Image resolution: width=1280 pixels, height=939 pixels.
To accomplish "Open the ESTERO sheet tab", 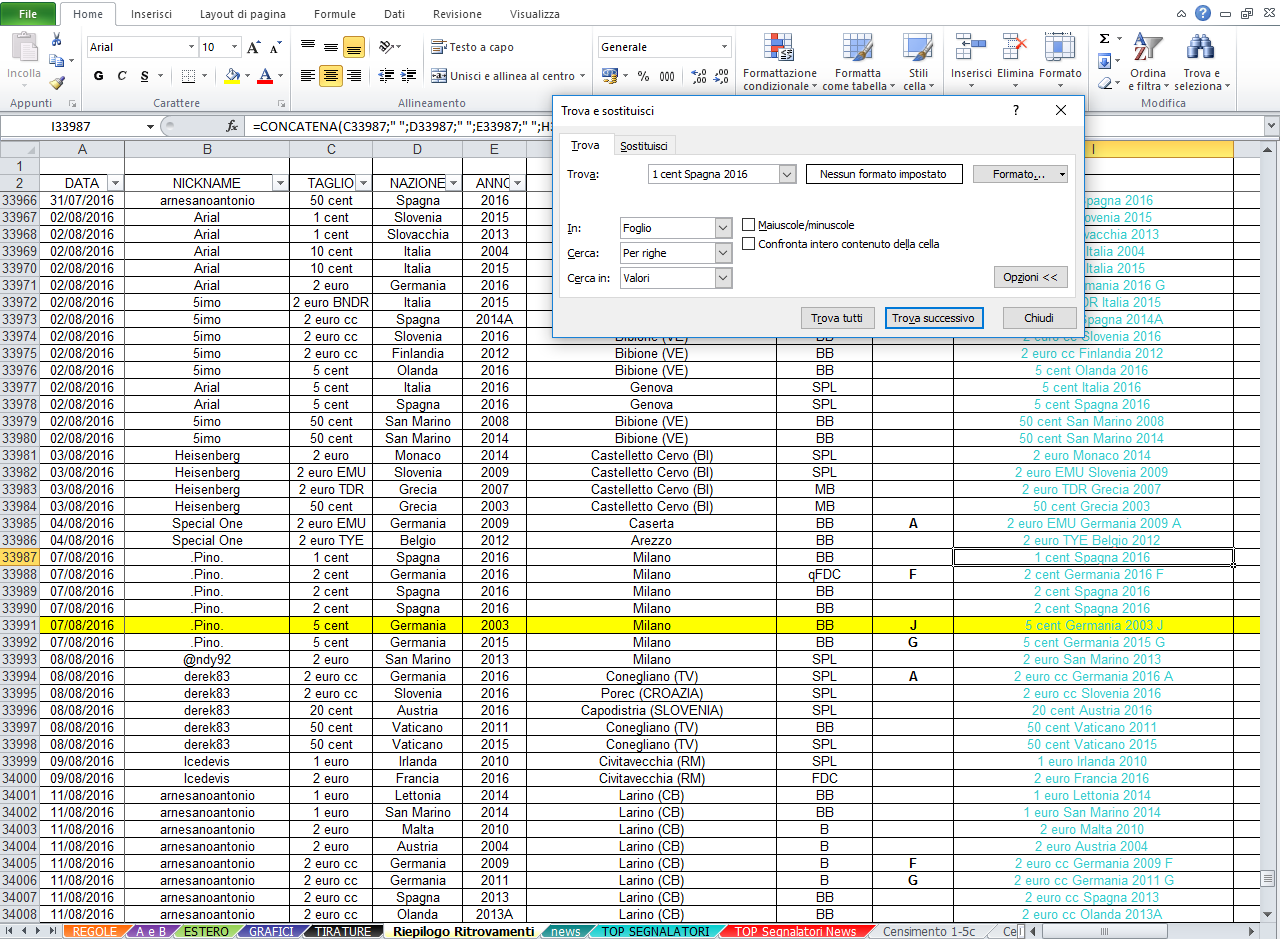I will tap(204, 931).
